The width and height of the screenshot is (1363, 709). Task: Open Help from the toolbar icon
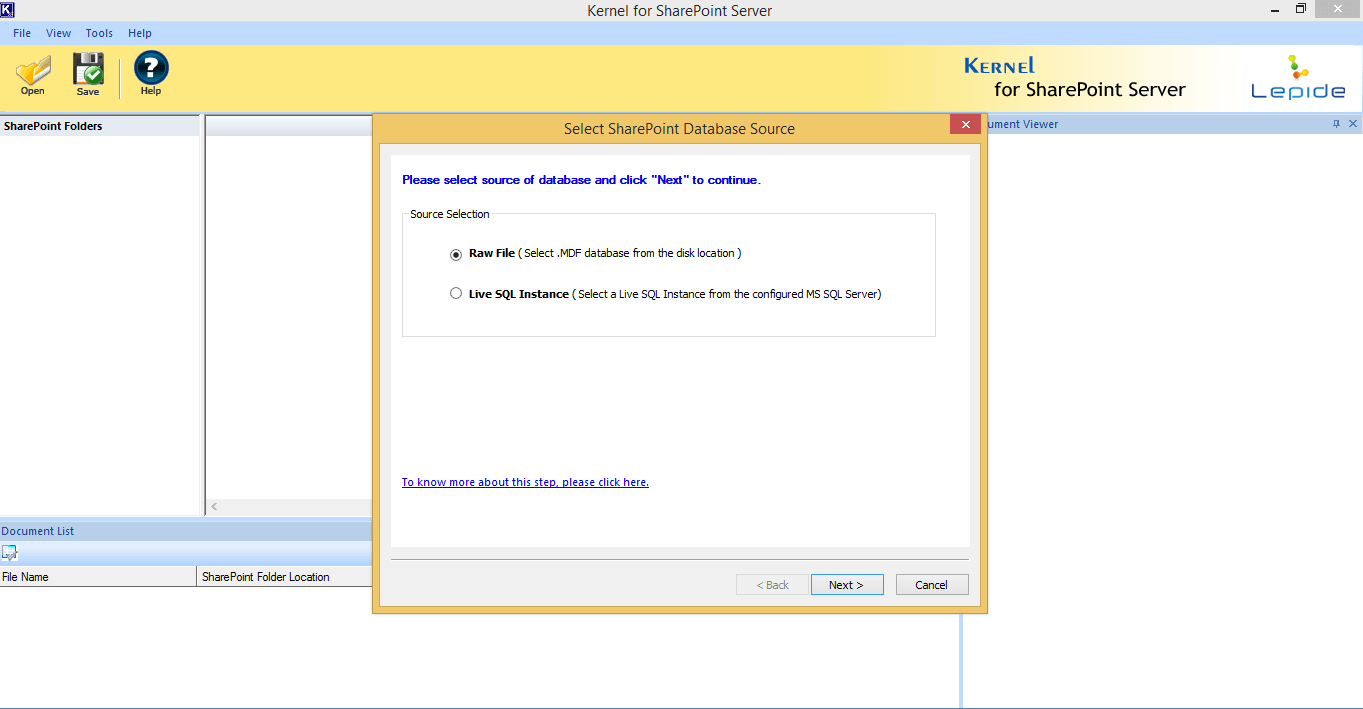pyautogui.click(x=151, y=75)
